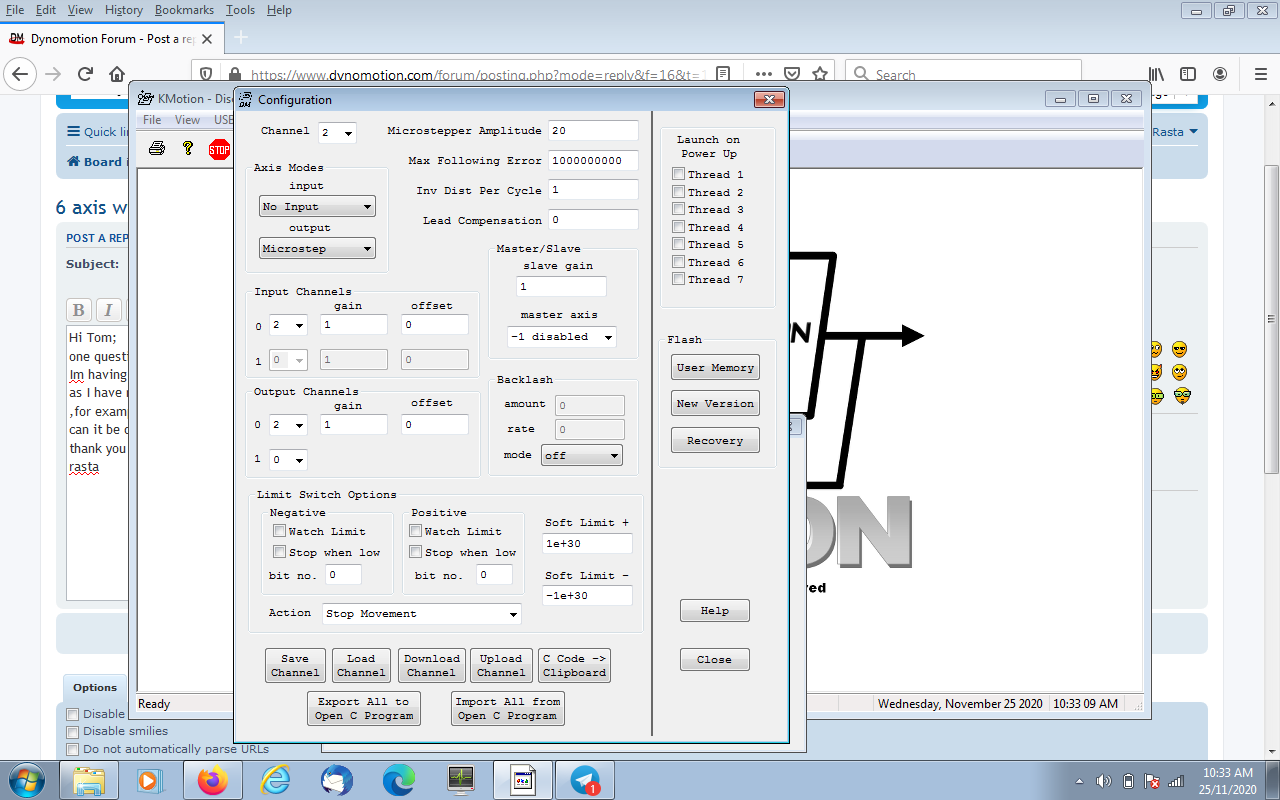Open the Channel number dropdown

[337, 132]
